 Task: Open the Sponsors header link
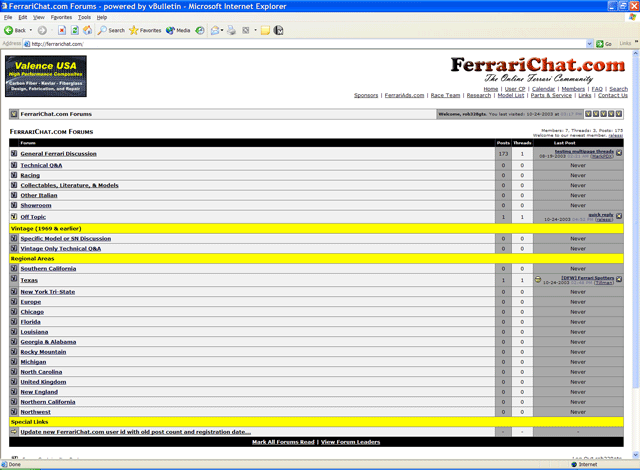366,95
